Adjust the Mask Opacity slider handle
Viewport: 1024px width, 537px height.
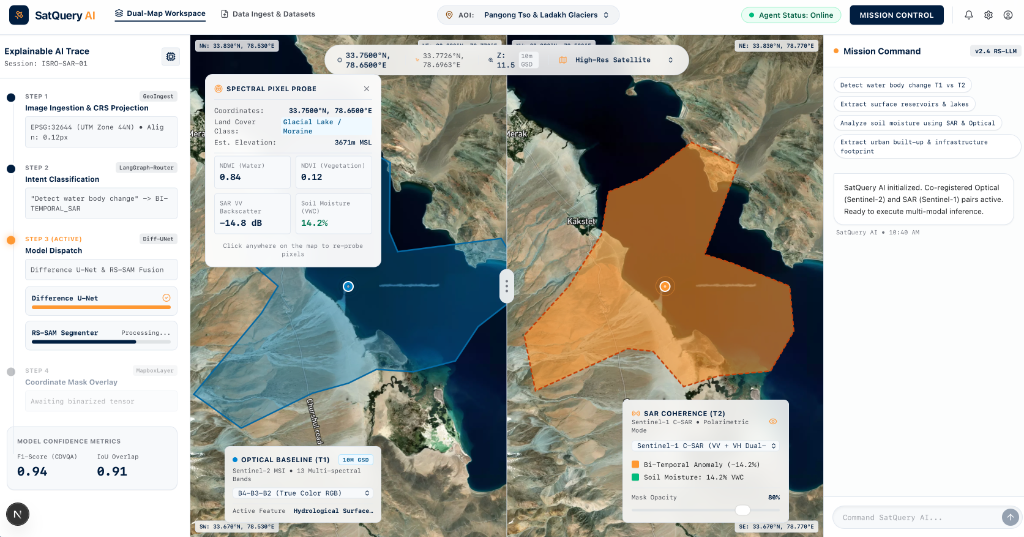[x=743, y=510]
